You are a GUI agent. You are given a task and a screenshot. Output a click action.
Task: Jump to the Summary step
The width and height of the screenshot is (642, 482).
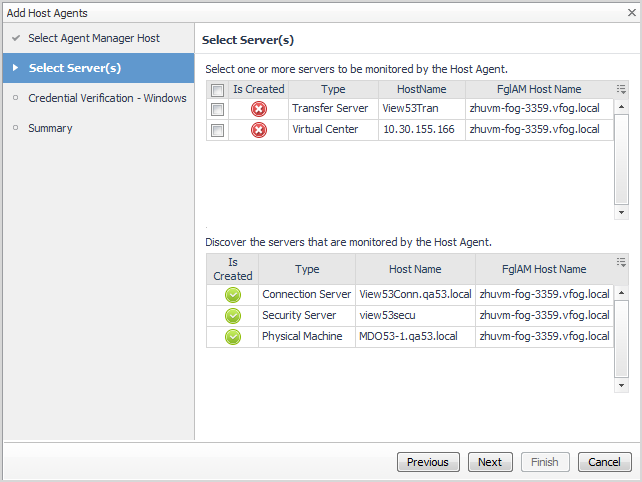click(x=50, y=128)
